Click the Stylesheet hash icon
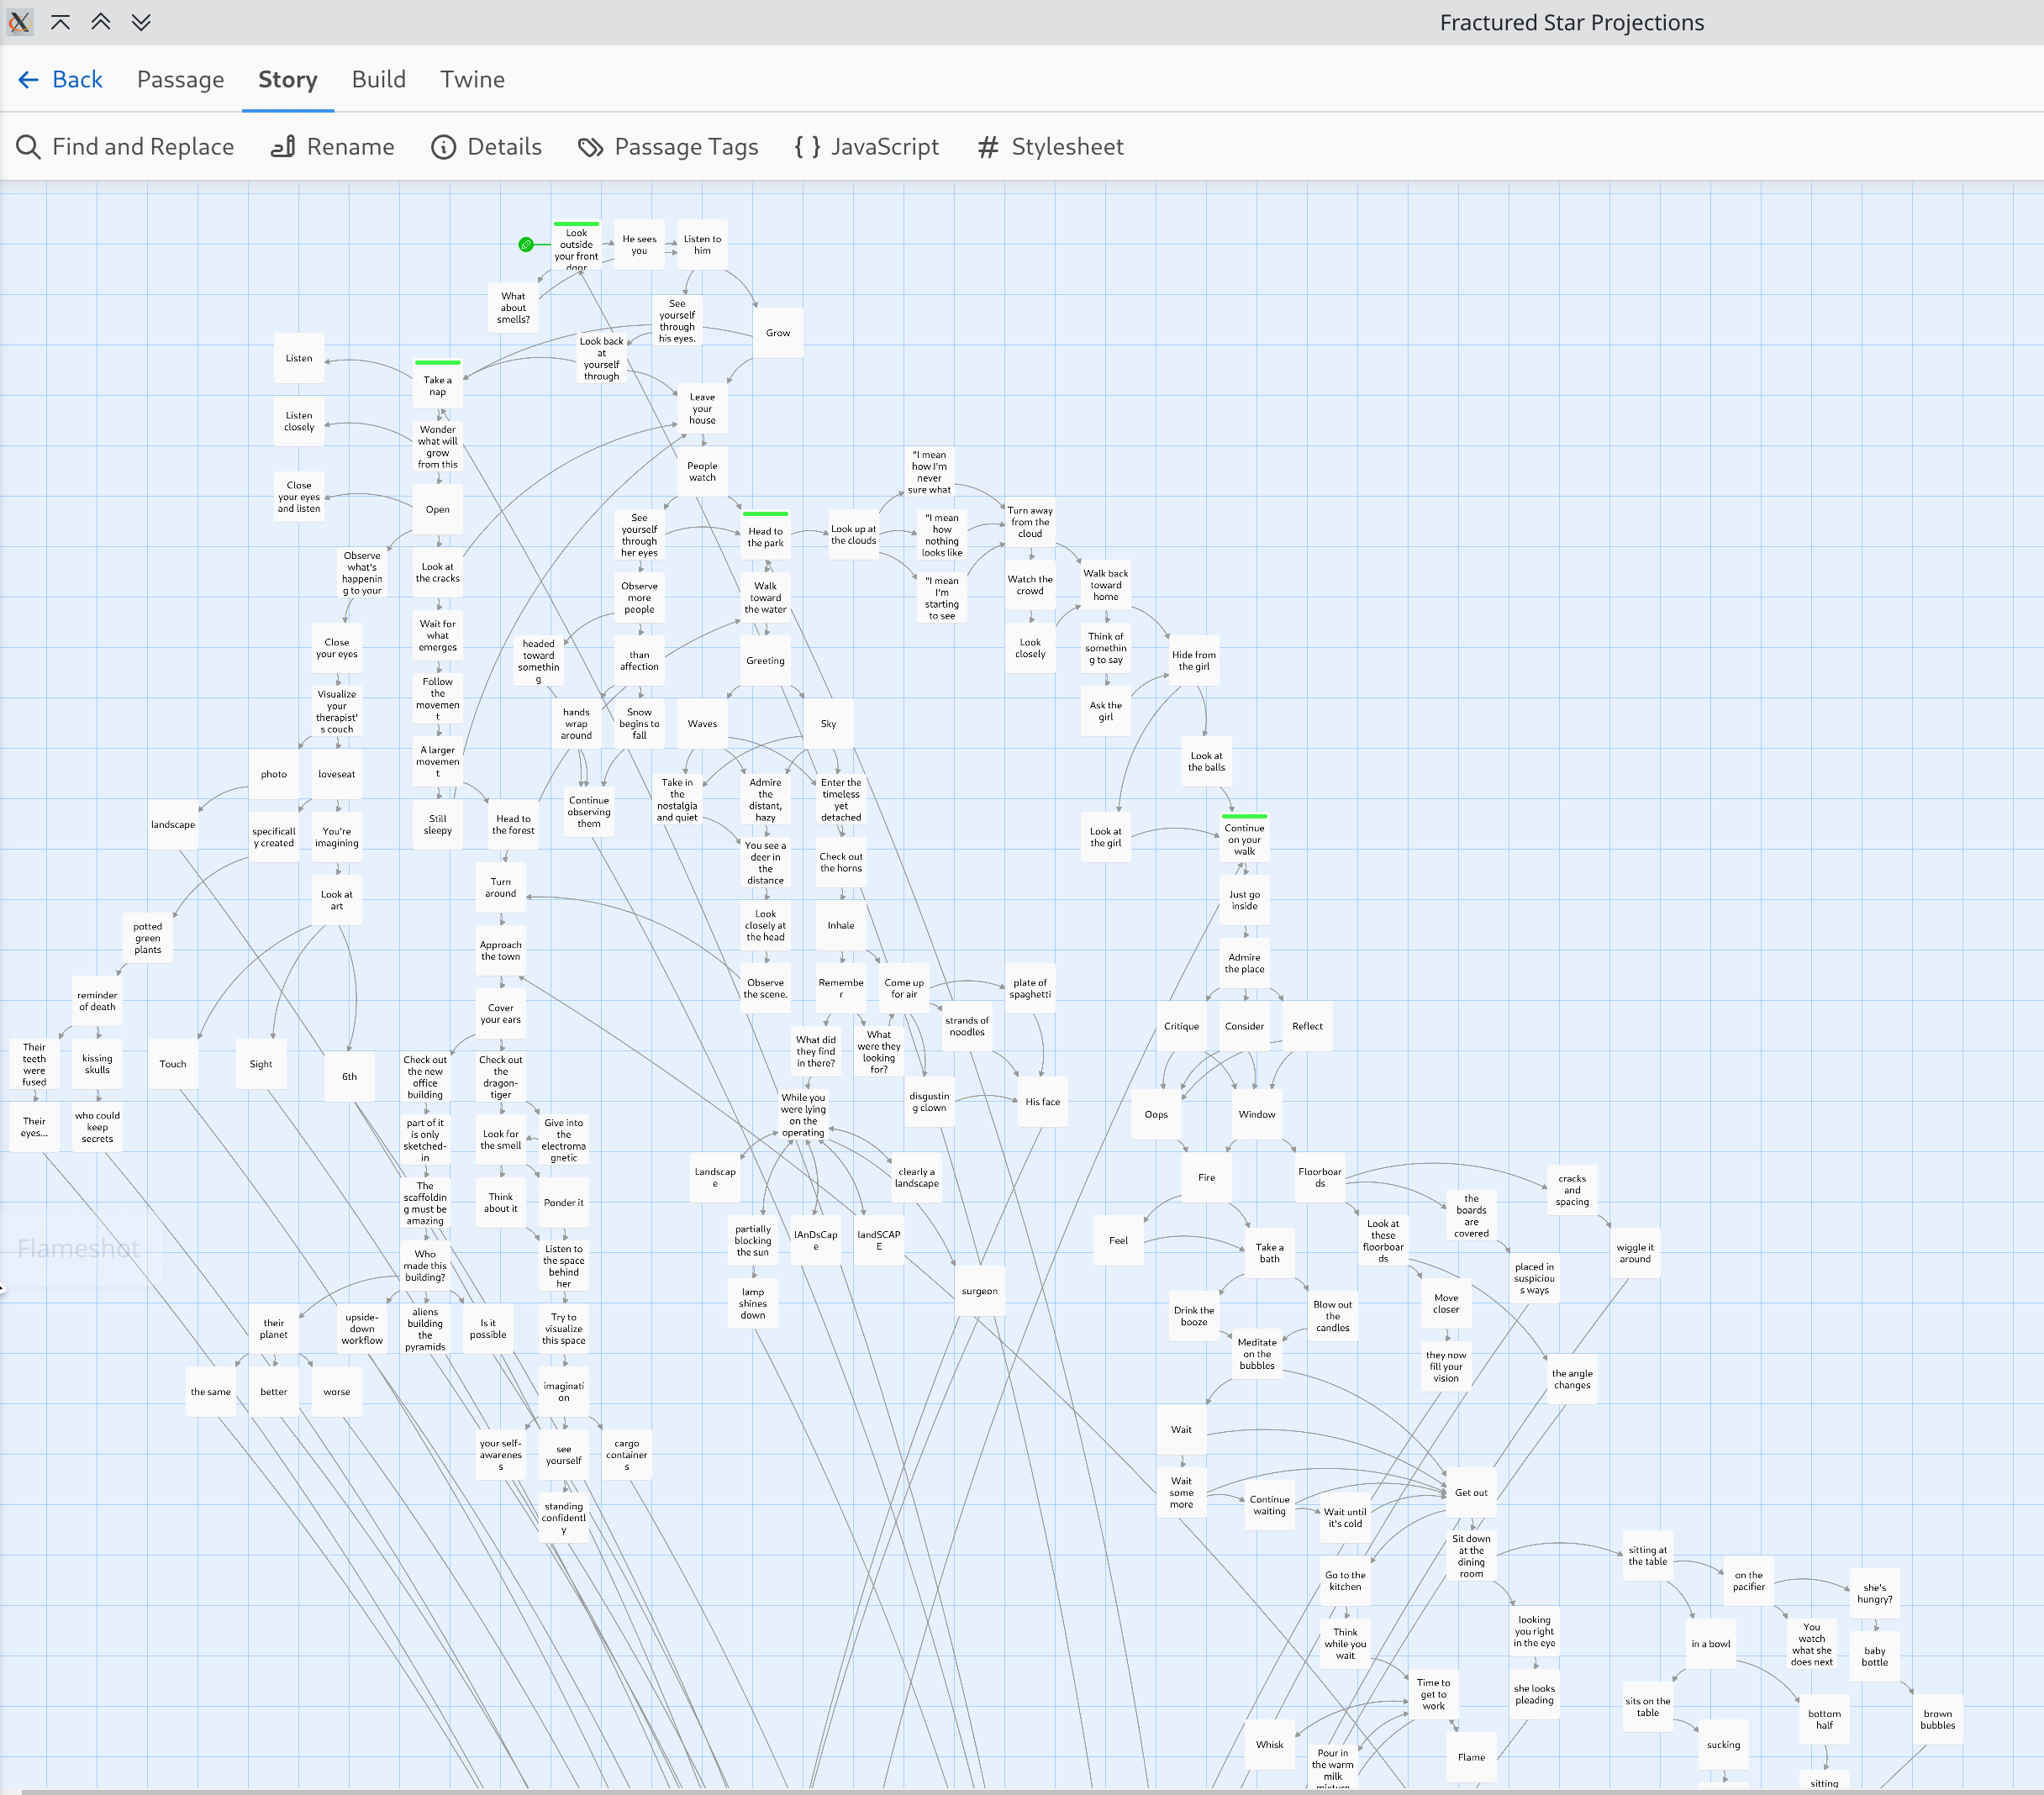Screen dimensions: 2044x1795 pos(988,147)
